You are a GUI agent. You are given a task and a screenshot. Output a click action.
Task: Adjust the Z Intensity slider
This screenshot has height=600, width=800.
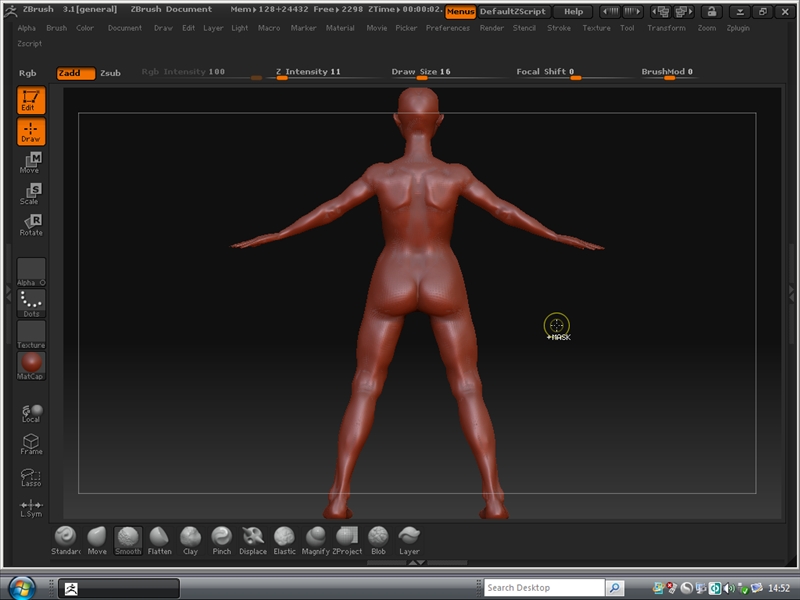pyautogui.click(x=322, y=73)
